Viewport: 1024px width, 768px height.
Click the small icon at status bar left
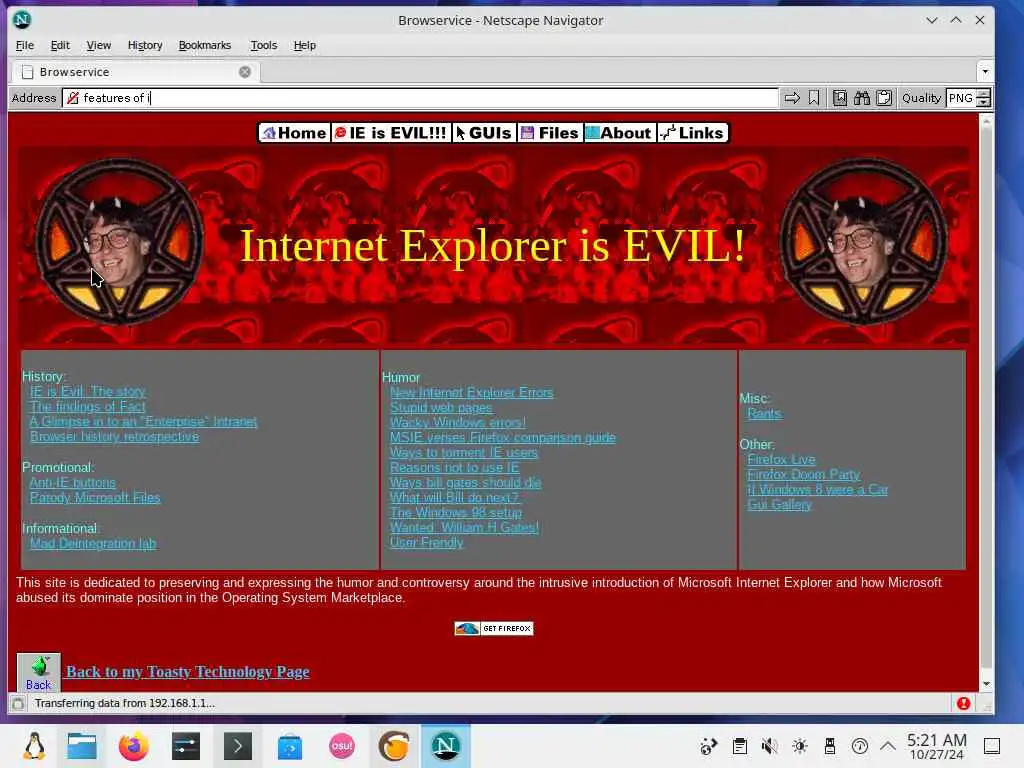(x=18, y=703)
